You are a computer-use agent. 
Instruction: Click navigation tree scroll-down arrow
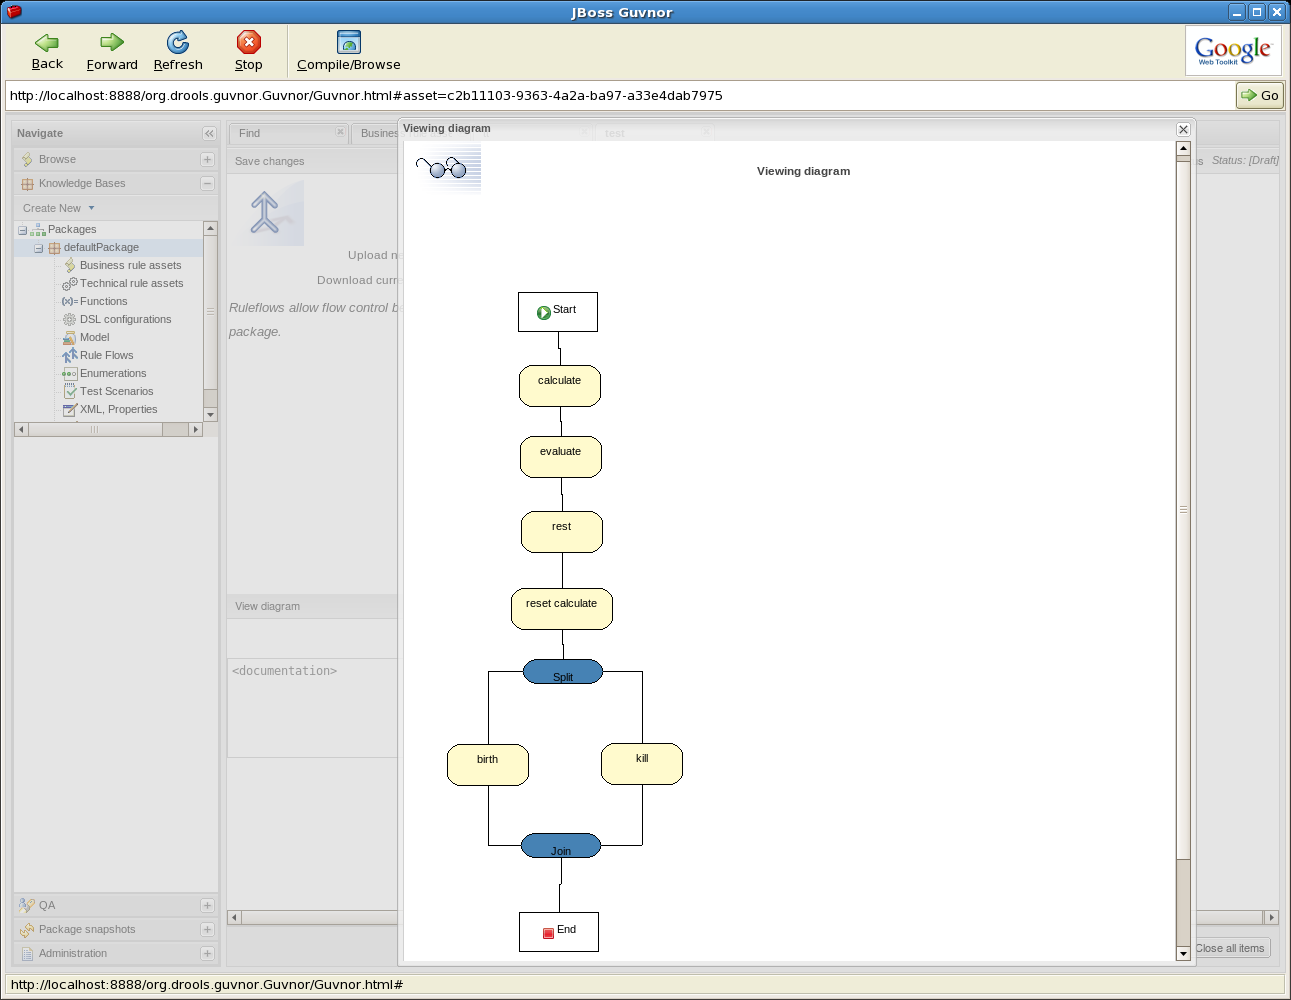(x=210, y=414)
